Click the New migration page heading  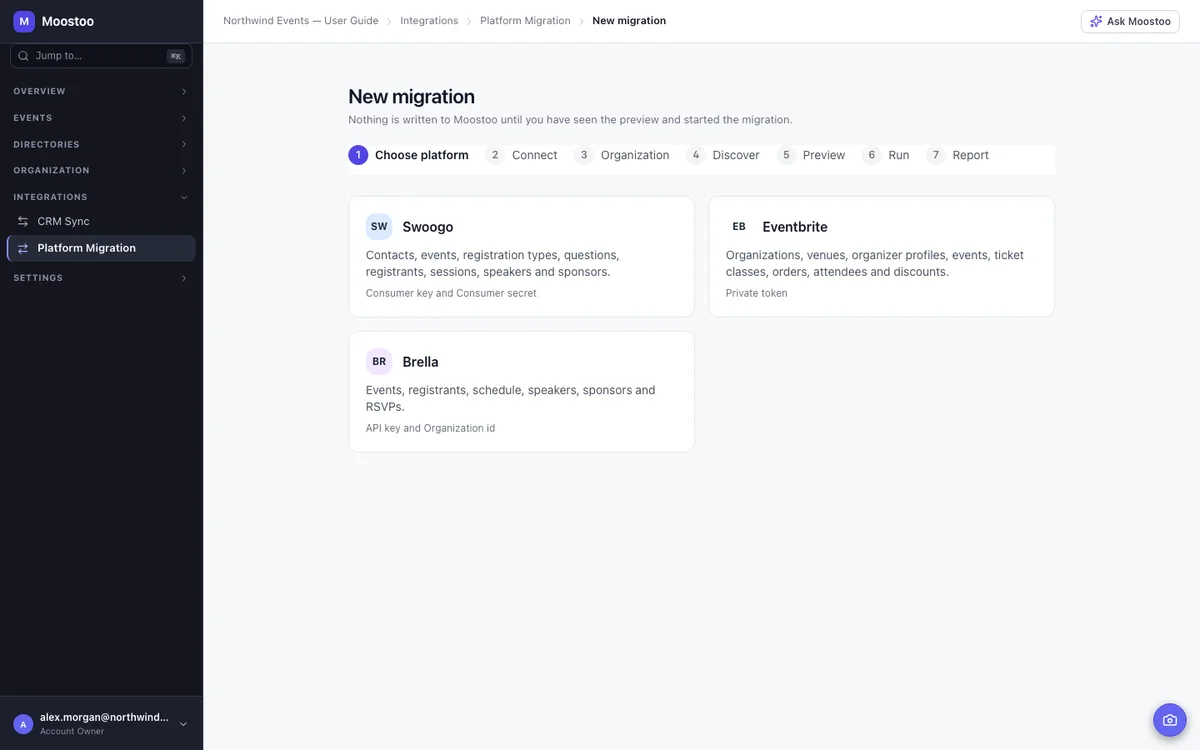411,97
